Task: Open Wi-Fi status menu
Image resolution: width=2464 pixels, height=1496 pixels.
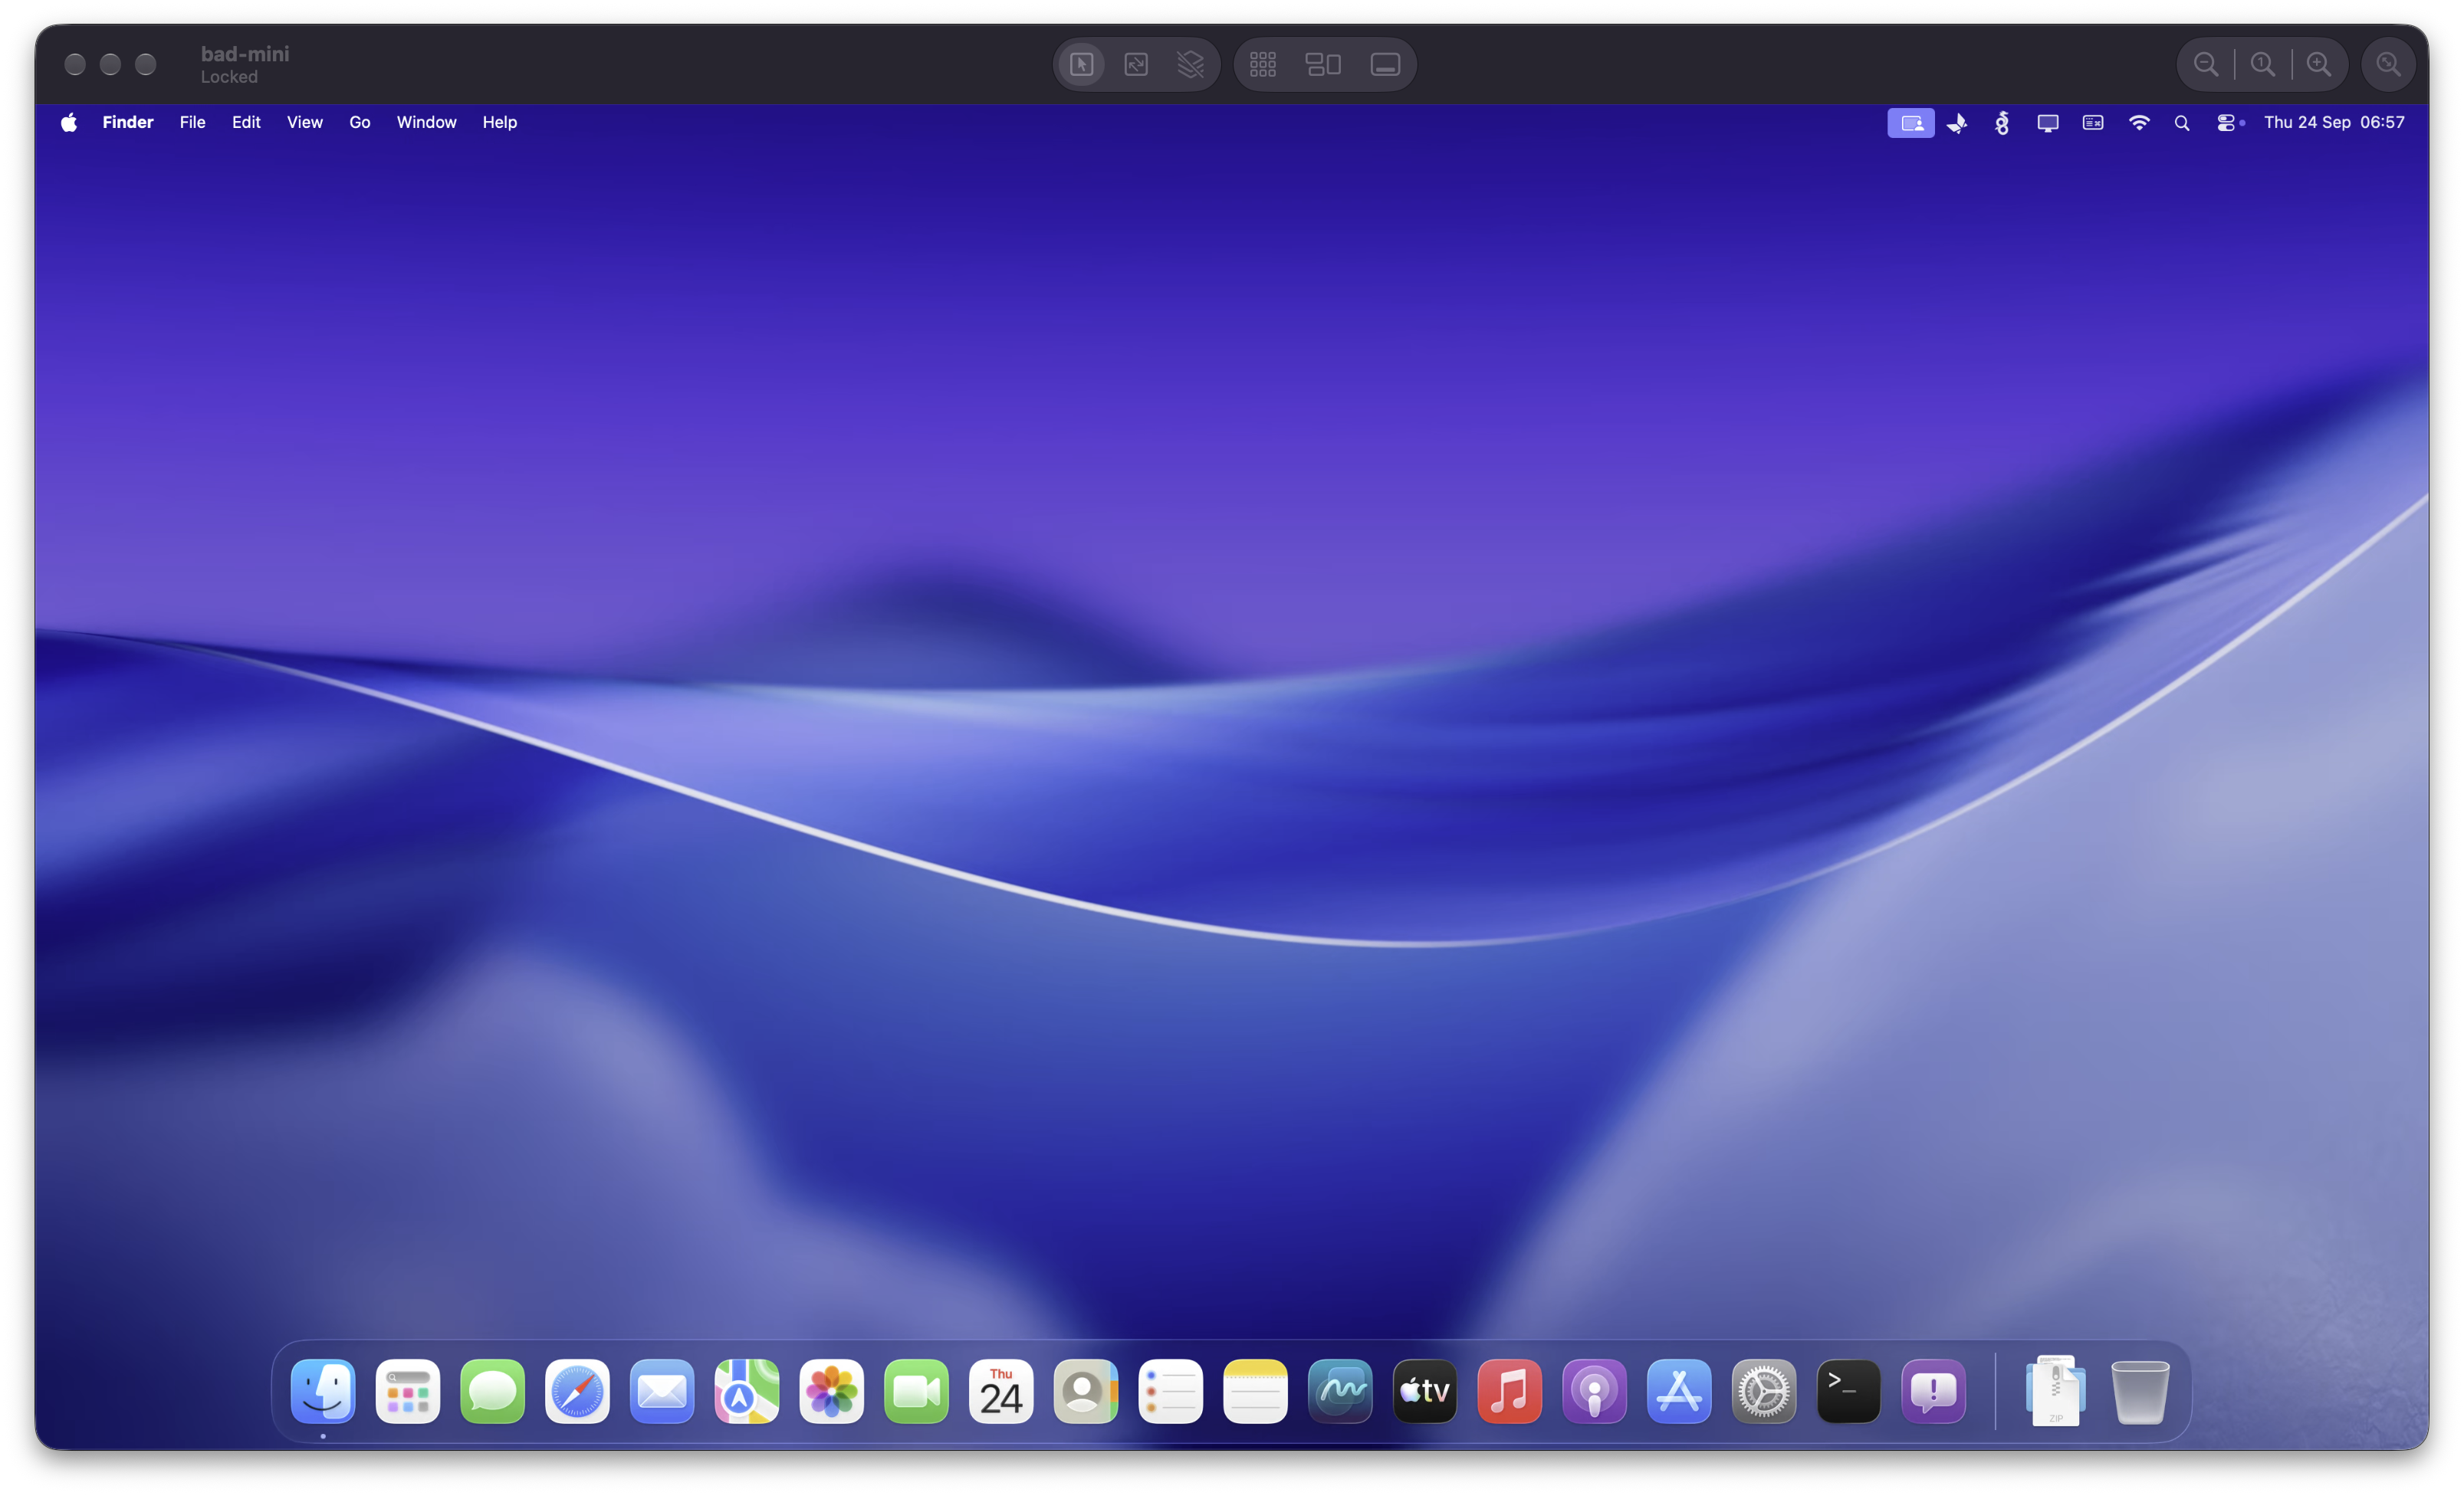Action: [x=2139, y=123]
